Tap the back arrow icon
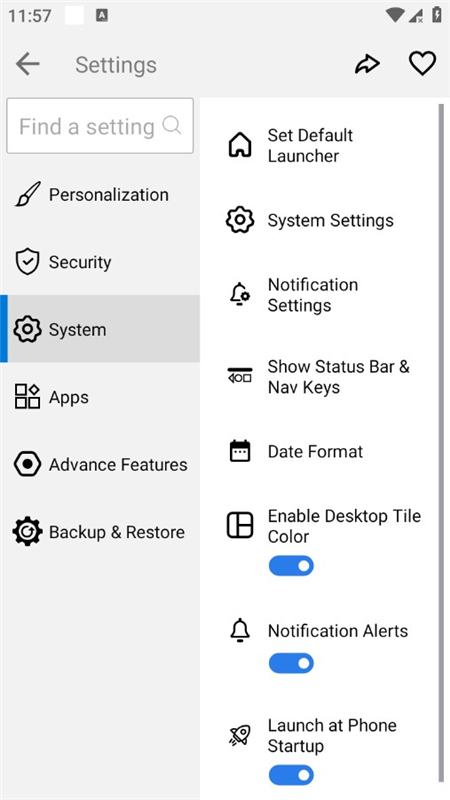Viewport: 450px width, 800px height. (x=28, y=64)
